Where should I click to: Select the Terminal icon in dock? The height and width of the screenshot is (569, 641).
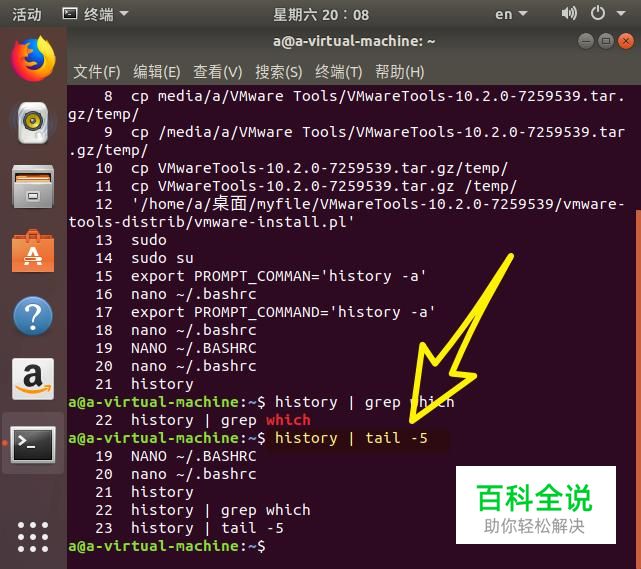click(33, 444)
